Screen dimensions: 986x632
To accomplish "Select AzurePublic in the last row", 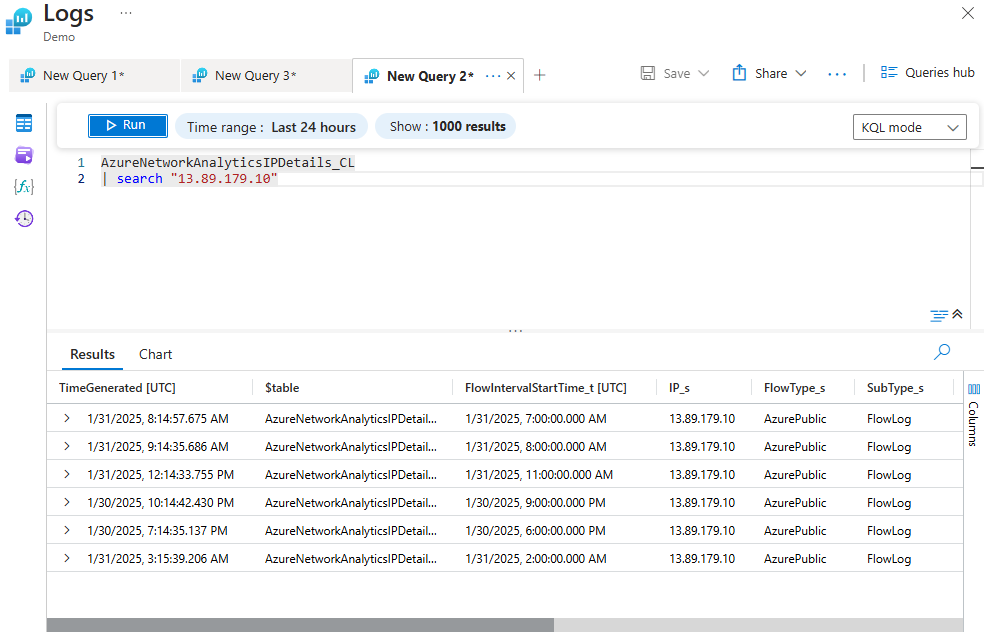I will tap(795, 559).
